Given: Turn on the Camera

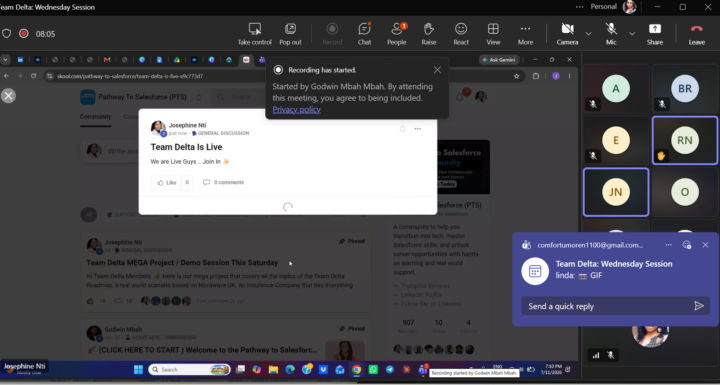Looking at the screenshot, I should coord(568,34).
